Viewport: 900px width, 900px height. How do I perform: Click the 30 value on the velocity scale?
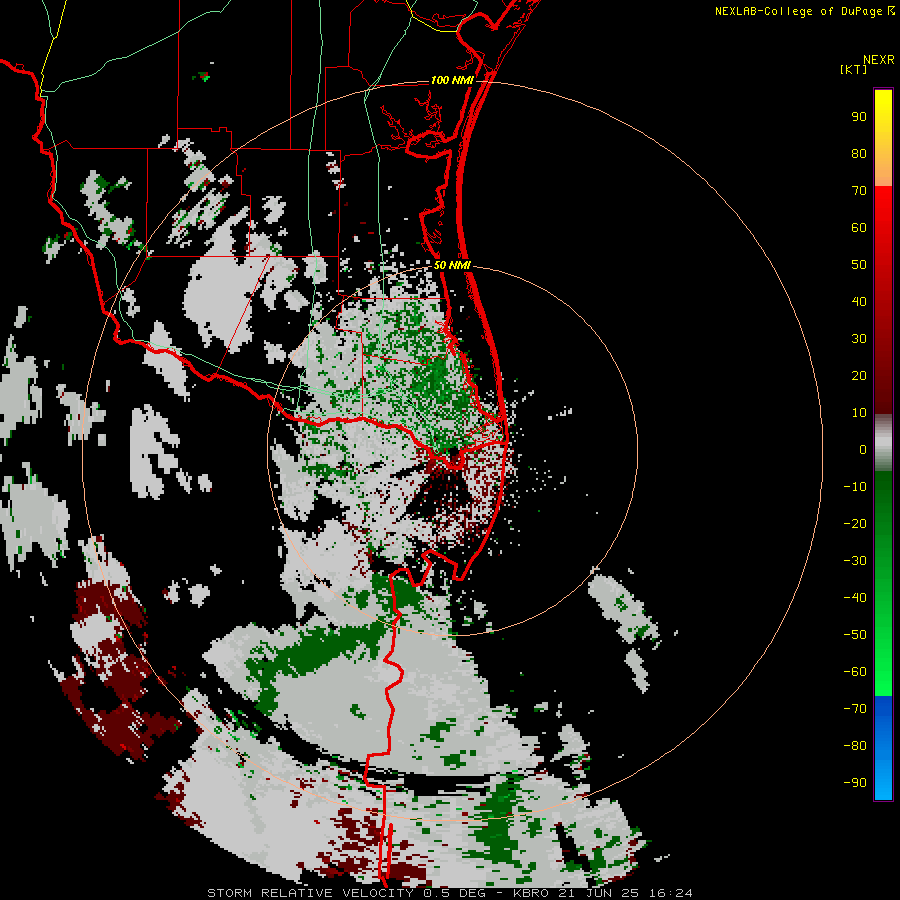click(859, 339)
